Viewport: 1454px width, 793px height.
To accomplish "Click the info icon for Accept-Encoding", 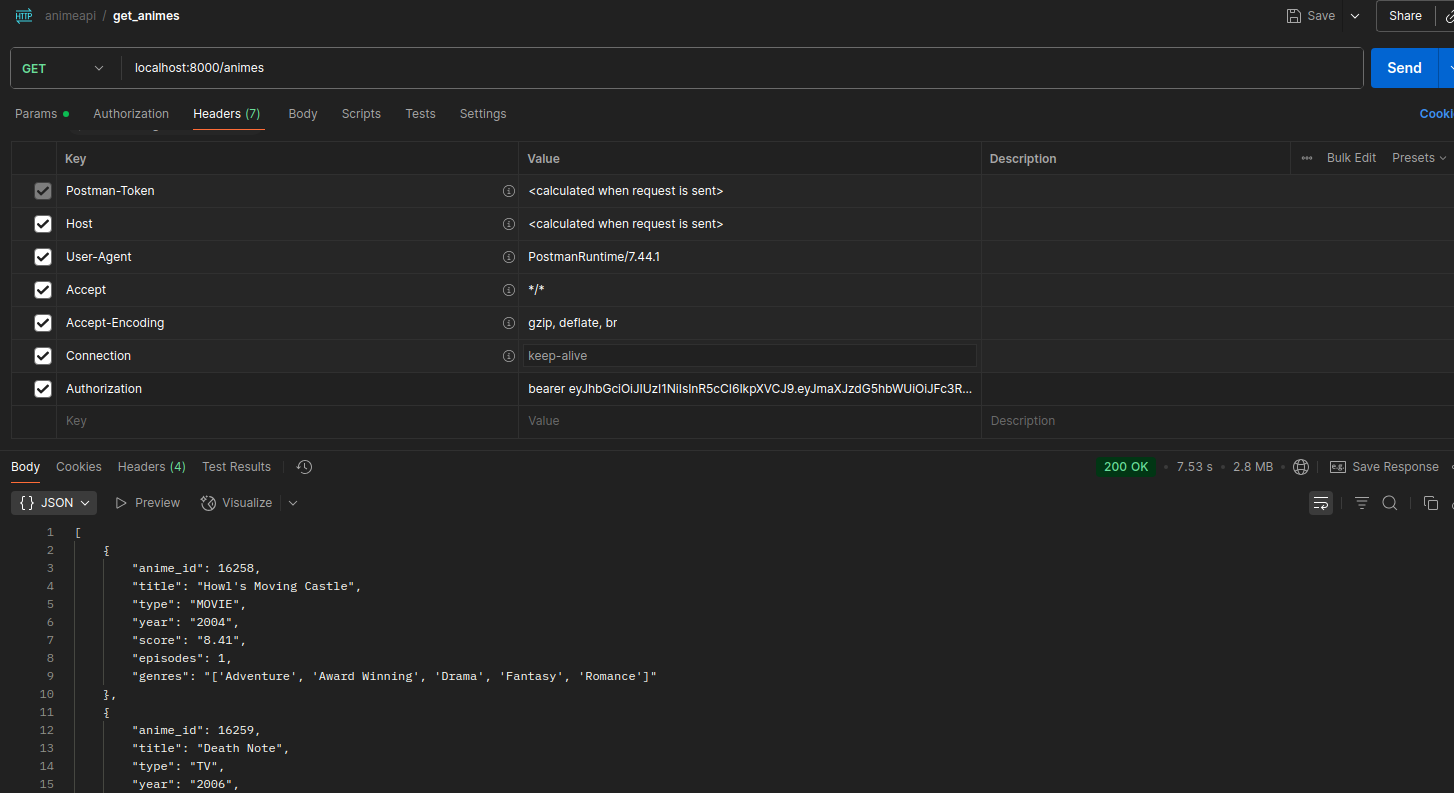I will click(x=508, y=323).
